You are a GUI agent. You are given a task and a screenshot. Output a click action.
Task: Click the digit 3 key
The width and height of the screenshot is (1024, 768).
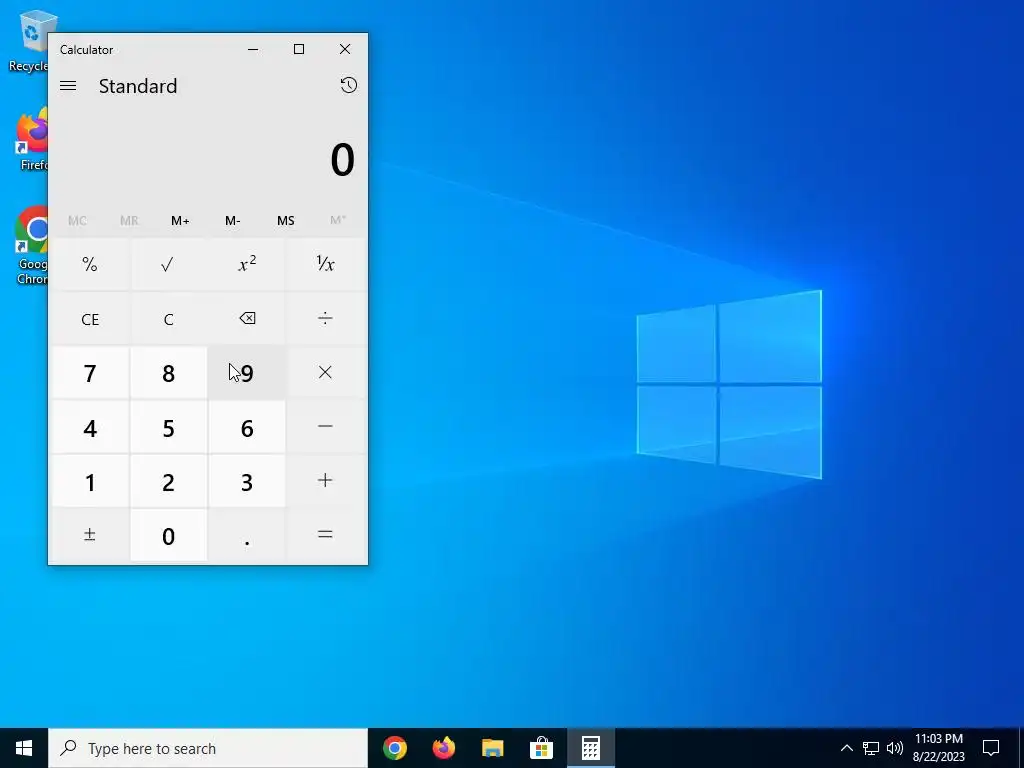(x=247, y=481)
